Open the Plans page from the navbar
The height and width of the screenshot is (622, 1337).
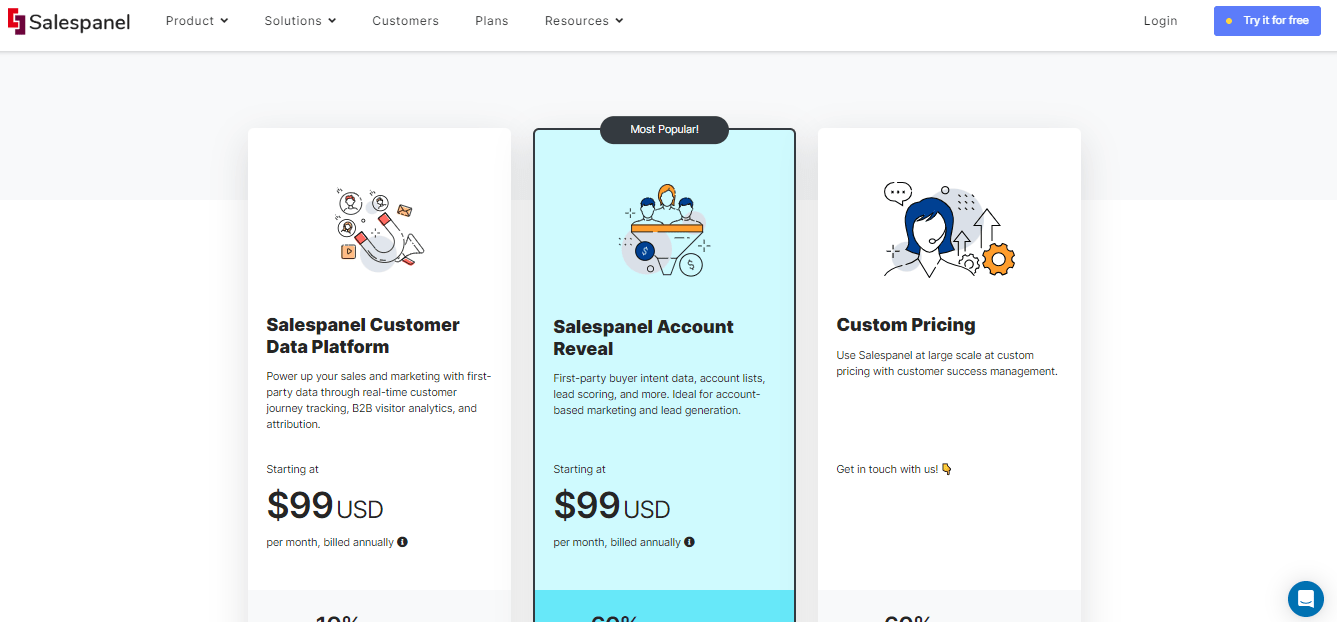pos(491,20)
